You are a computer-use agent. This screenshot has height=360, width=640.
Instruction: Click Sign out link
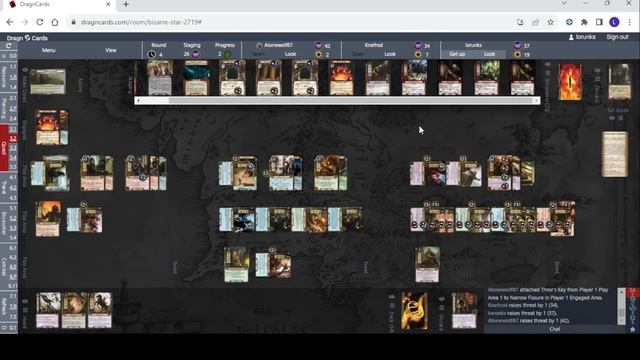(617, 37)
